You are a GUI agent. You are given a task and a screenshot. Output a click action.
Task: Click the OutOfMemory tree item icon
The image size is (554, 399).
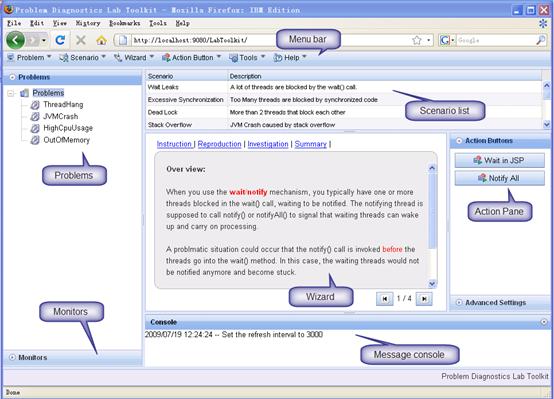click(x=35, y=140)
